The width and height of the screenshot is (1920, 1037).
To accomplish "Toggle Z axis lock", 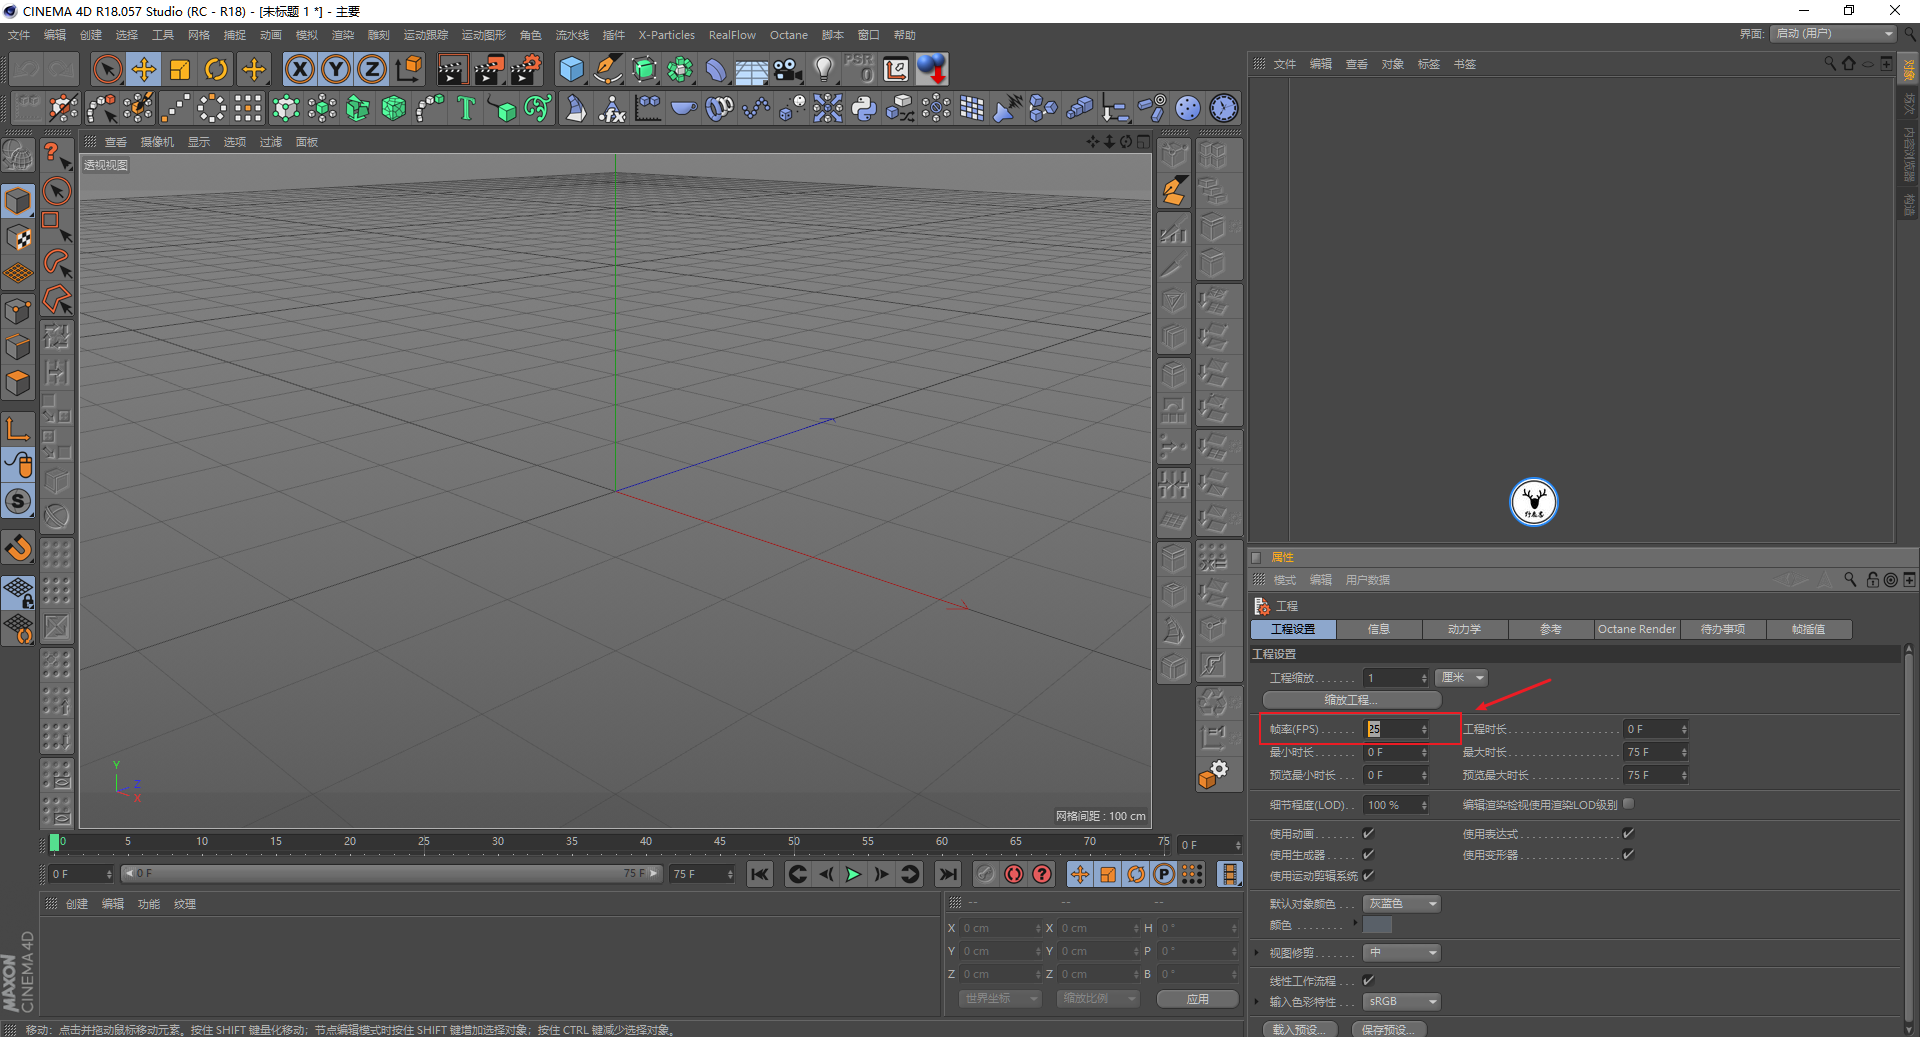I will click(x=372, y=69).
